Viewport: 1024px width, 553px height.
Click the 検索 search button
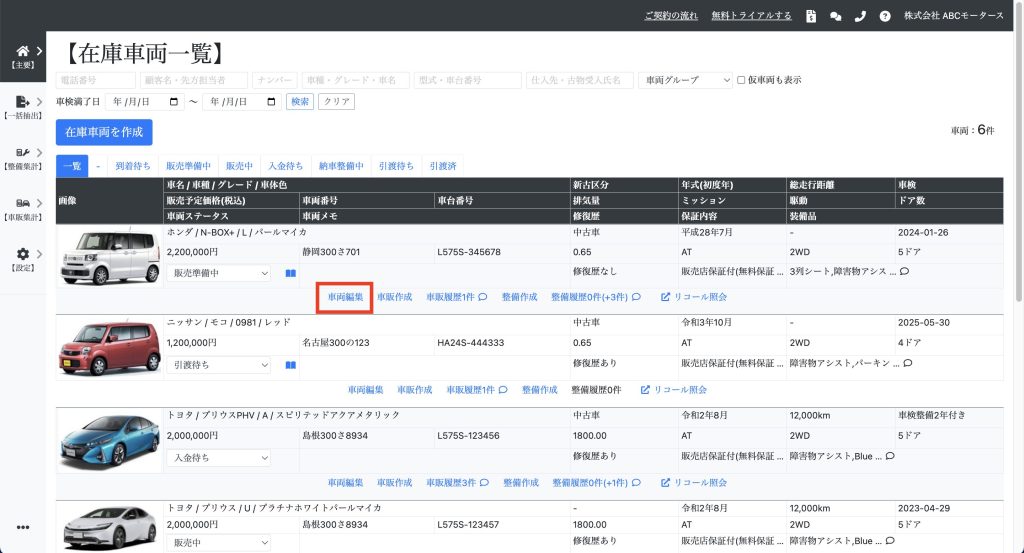(x=300, y=102)
